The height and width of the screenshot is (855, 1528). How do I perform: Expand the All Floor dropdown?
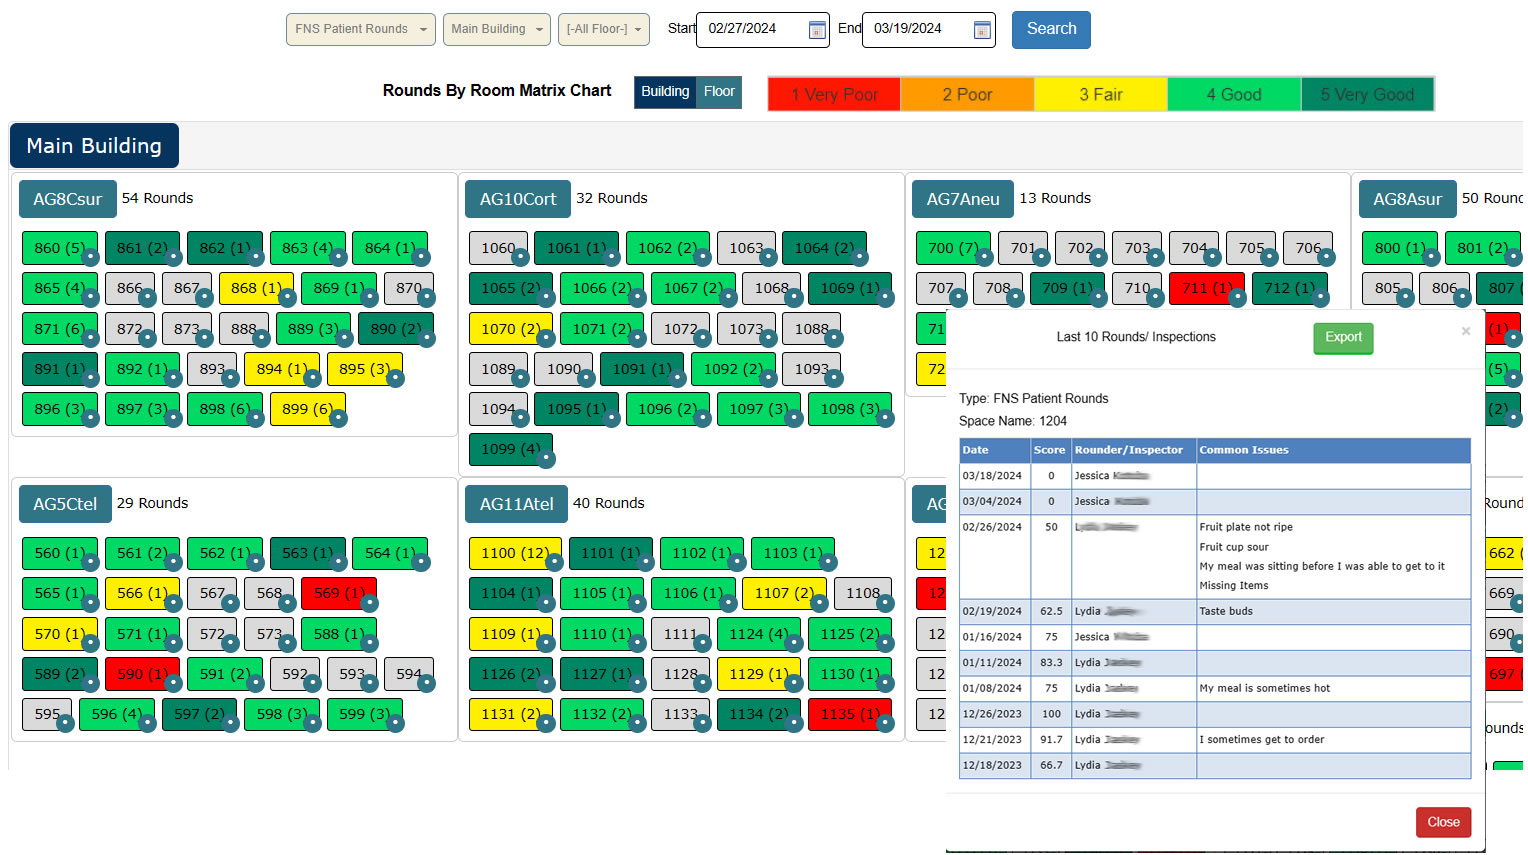(603, 30)
